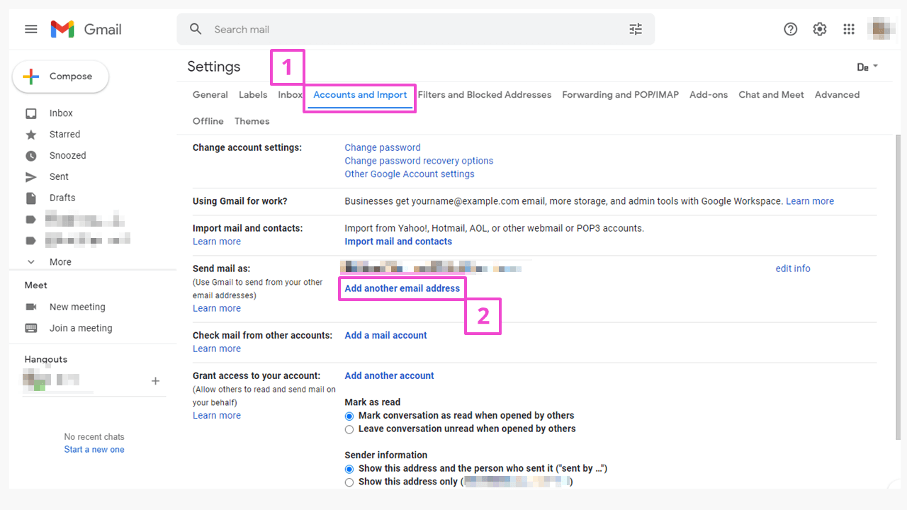Open the Inbox folder
908x510 pixels.
coord(61,113)
